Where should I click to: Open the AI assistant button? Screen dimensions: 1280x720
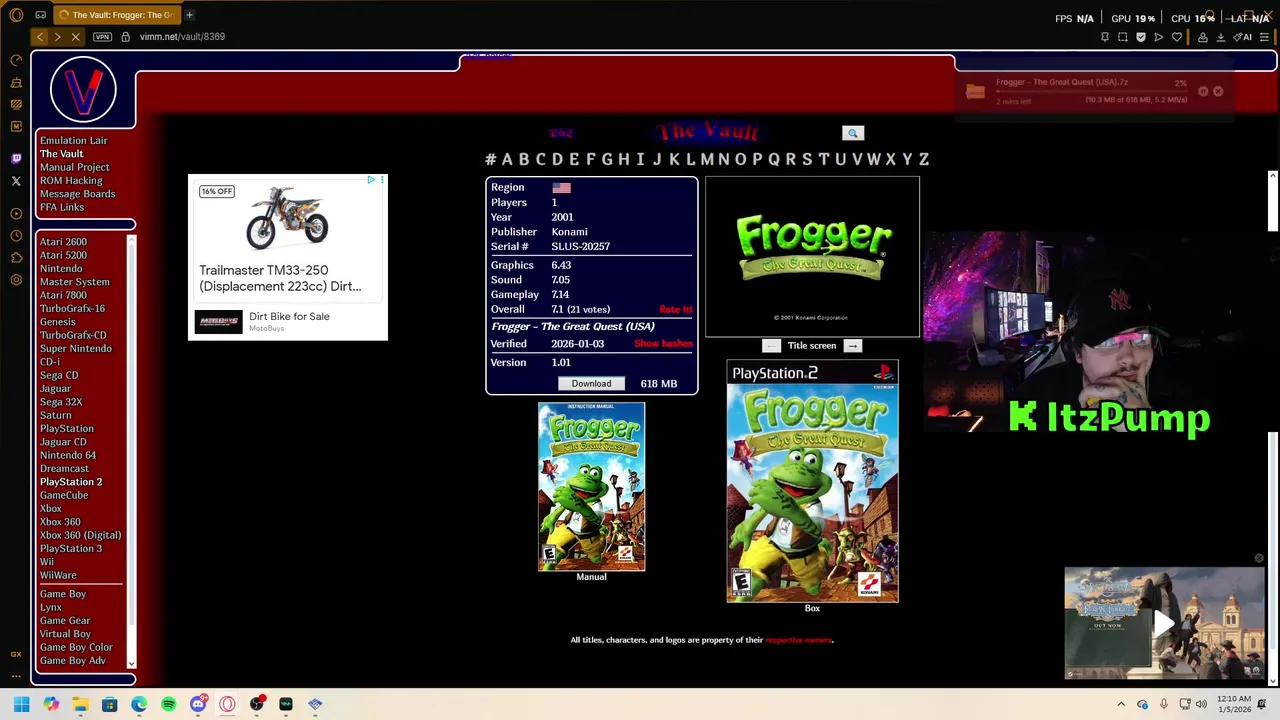point(1244,37)
